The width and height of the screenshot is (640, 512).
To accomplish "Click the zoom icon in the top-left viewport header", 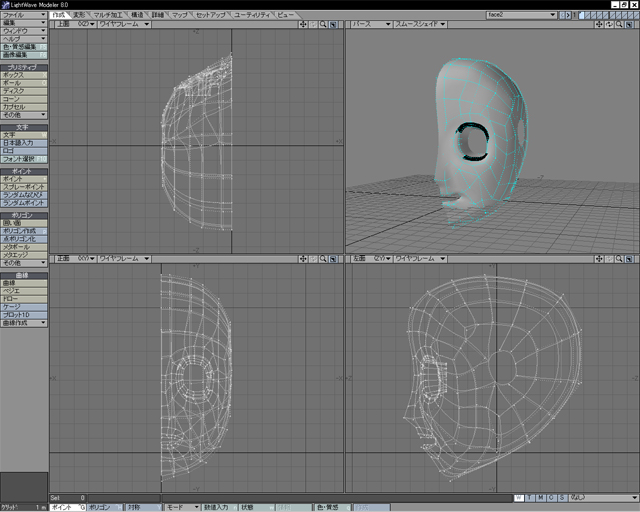I will pyautogui.click(x=324, y=24).
